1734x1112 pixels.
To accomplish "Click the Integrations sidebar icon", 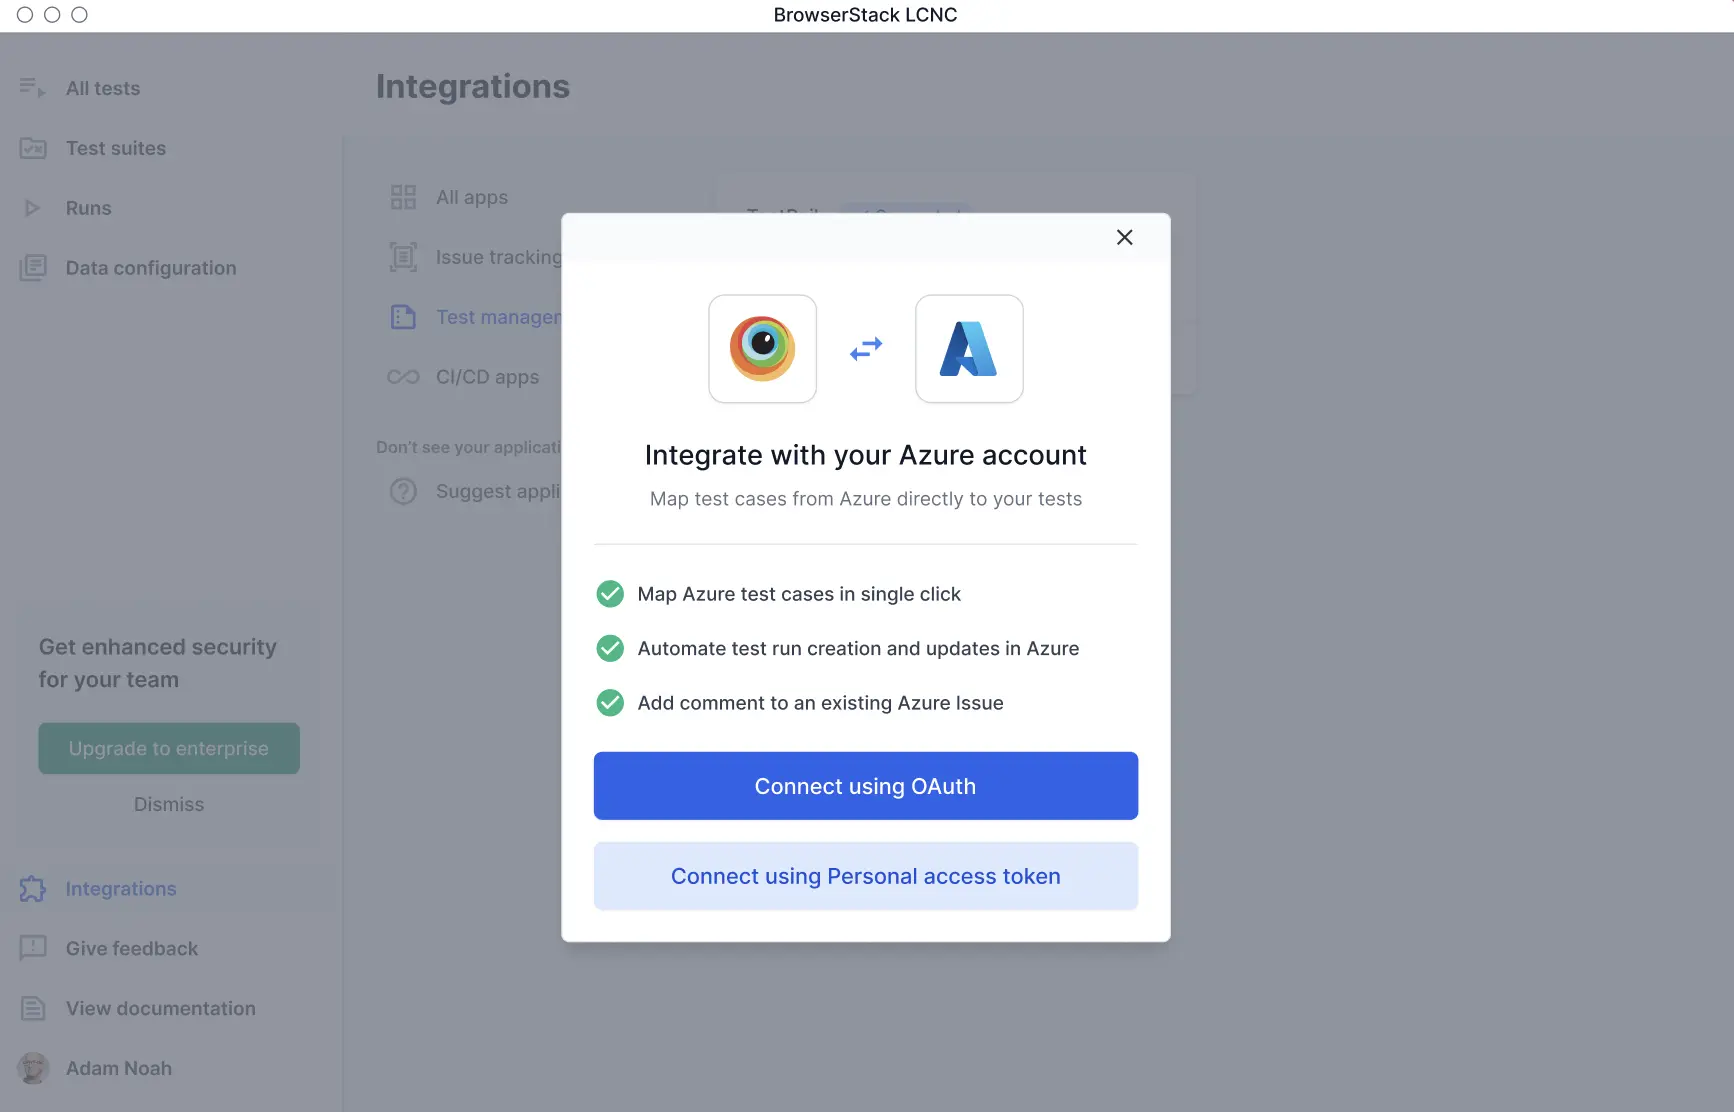I will [x=32, y=889].
